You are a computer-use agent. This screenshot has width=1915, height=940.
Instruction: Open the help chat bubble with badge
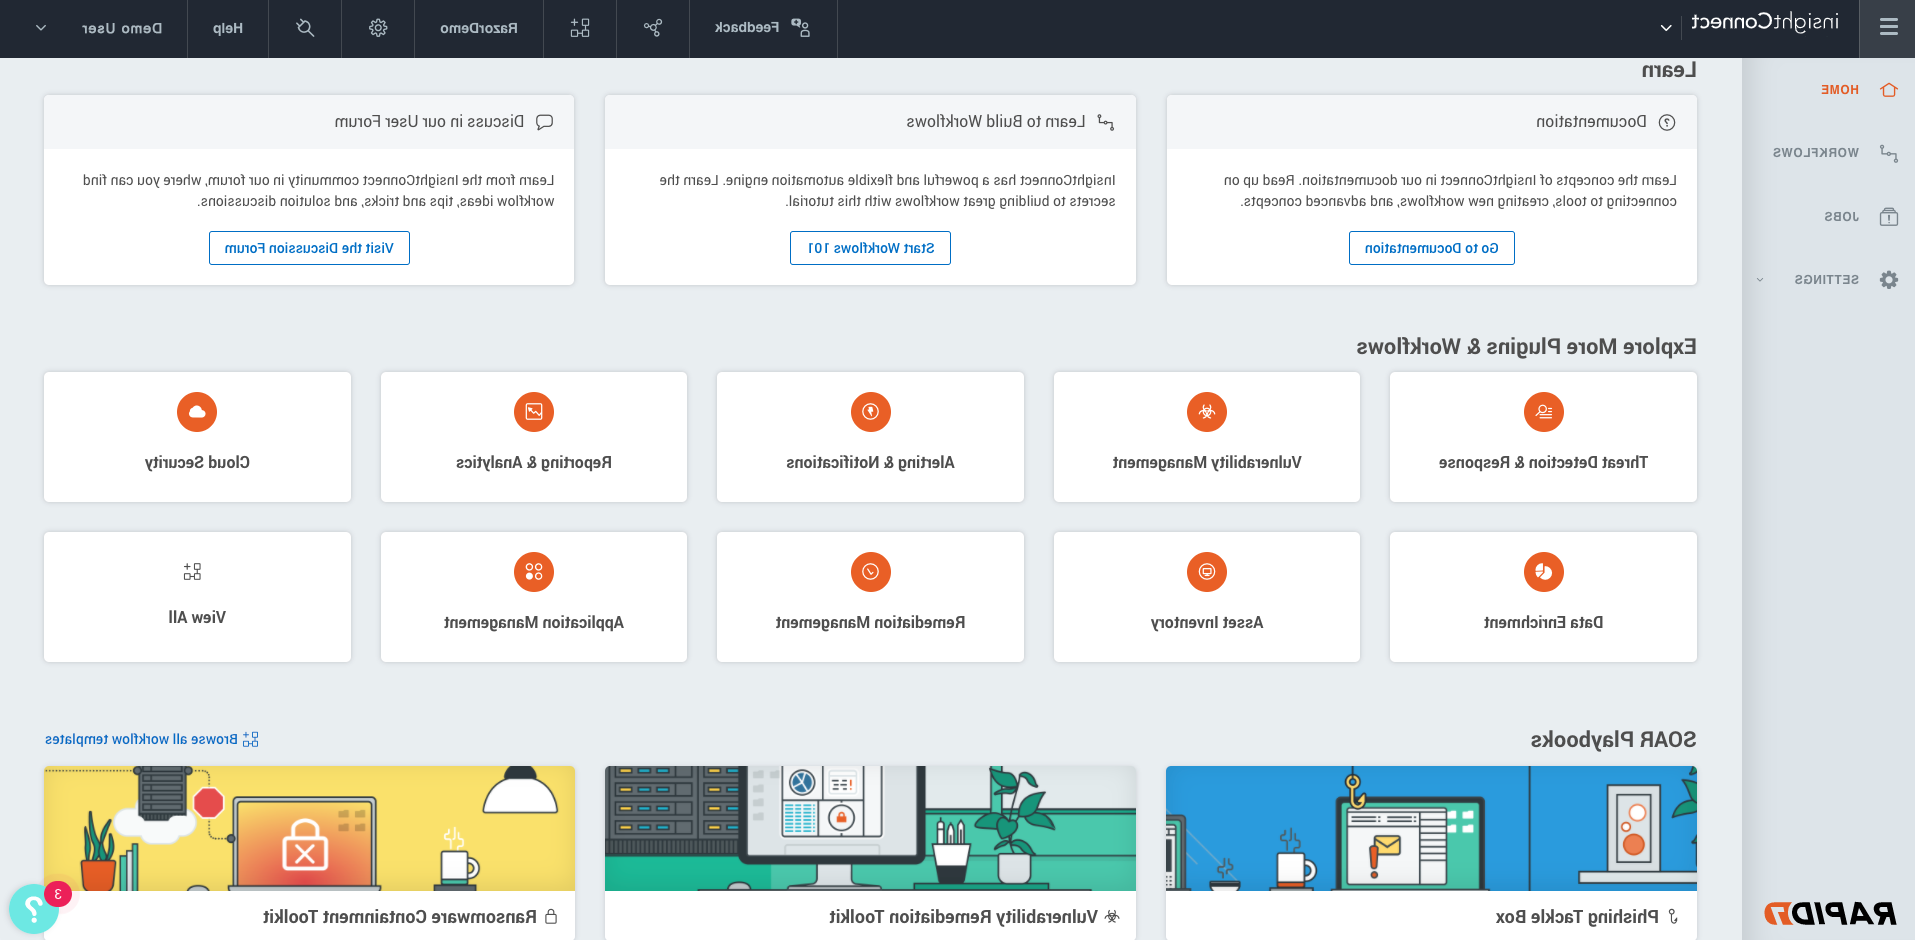point(34,909)
